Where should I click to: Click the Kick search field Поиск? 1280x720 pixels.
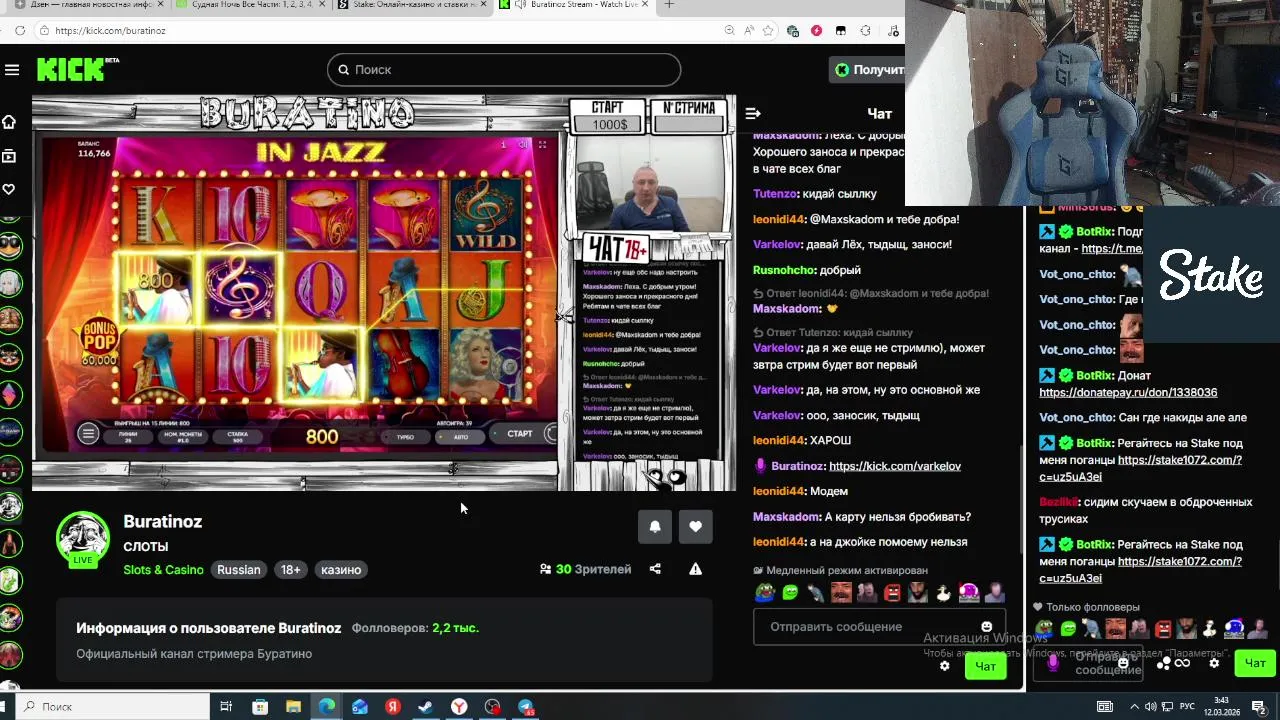(504, 70)
